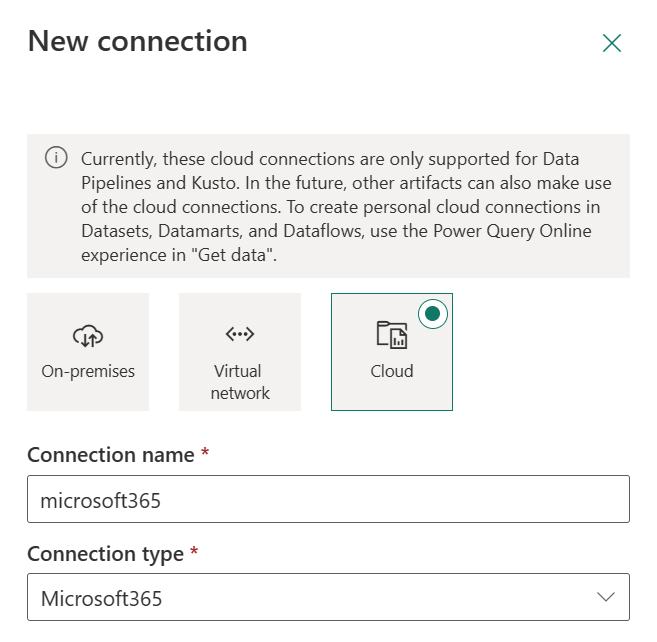Click the red asterisk beside Connection name
Image resolution: width=657 pixels, height=642 pixels.
pos(205,454)
